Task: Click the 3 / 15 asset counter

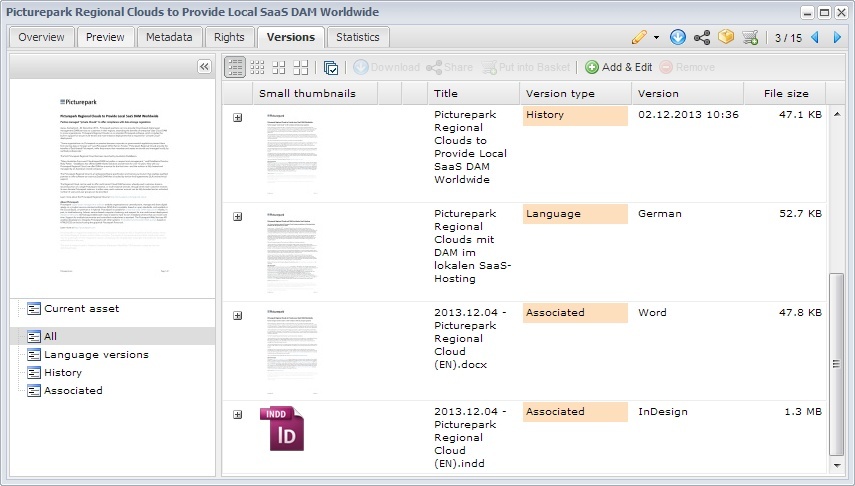Action: [788, 38]
